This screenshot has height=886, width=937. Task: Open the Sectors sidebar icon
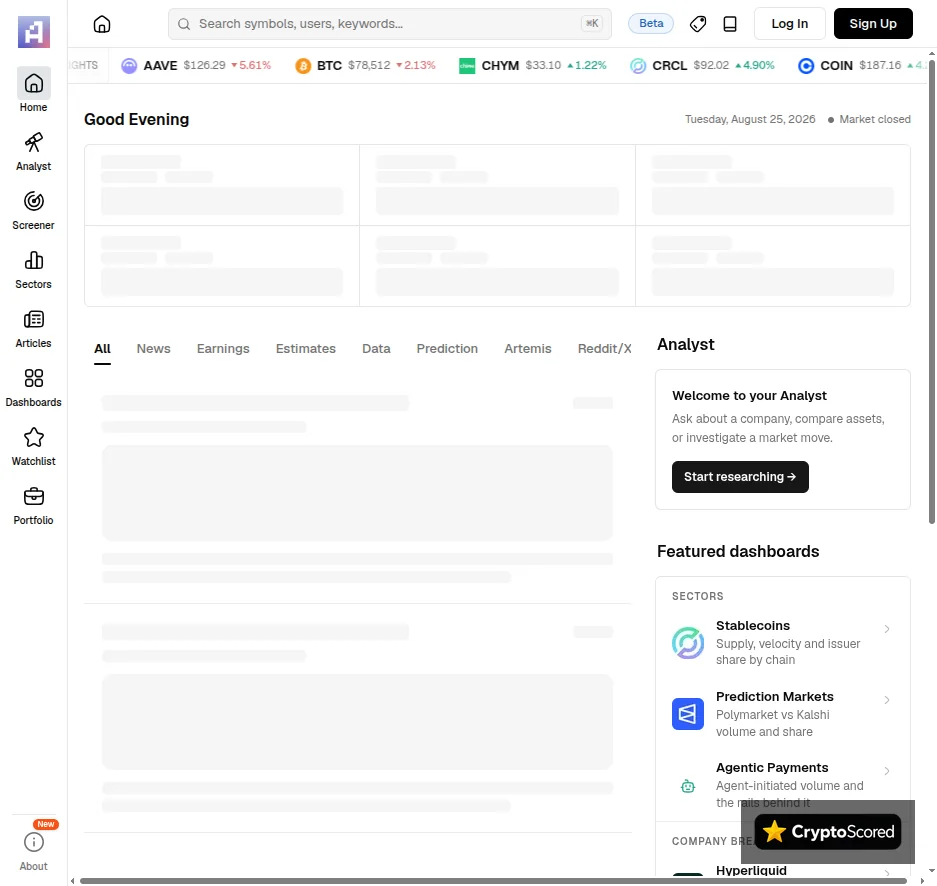pos(33,260)
